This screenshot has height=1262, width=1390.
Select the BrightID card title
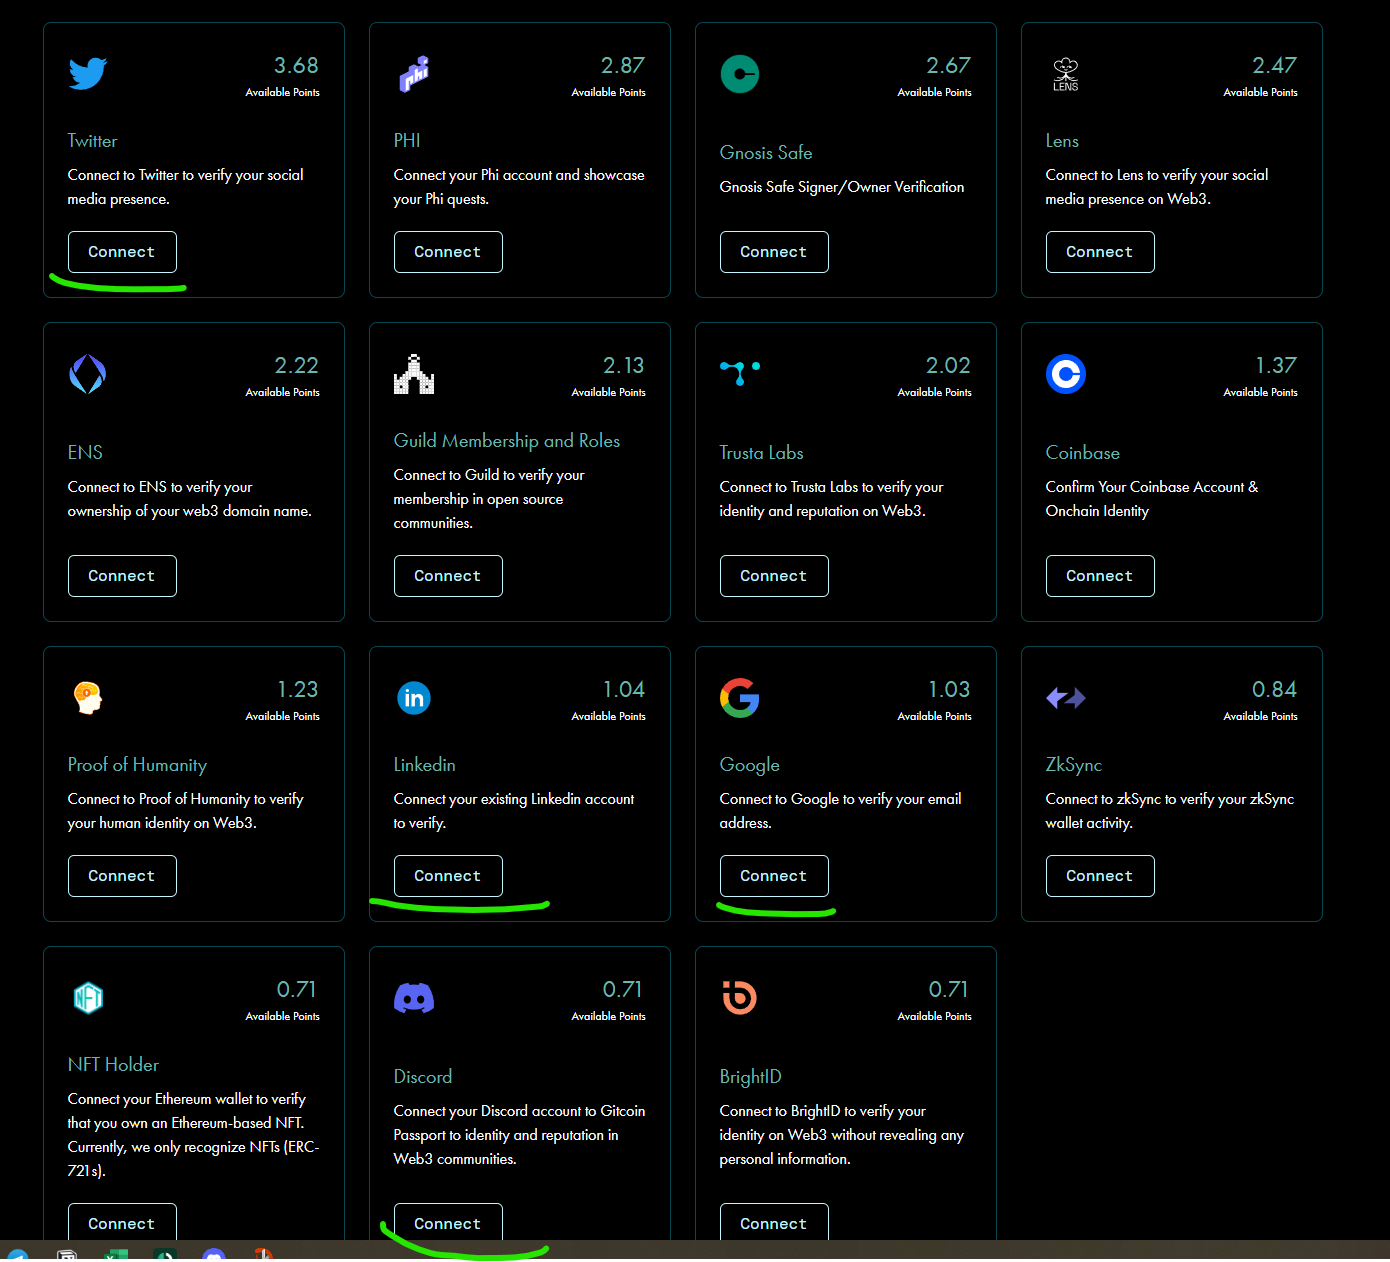(750, 1077)
